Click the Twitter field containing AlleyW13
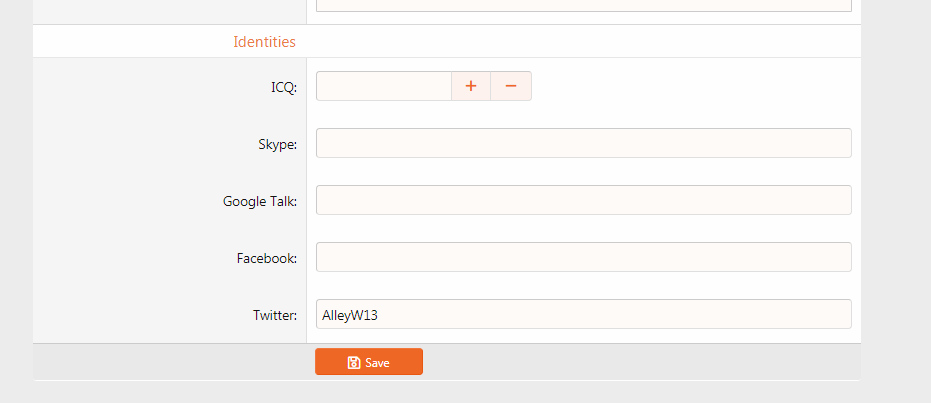931x403 pixels. point(583,314)
